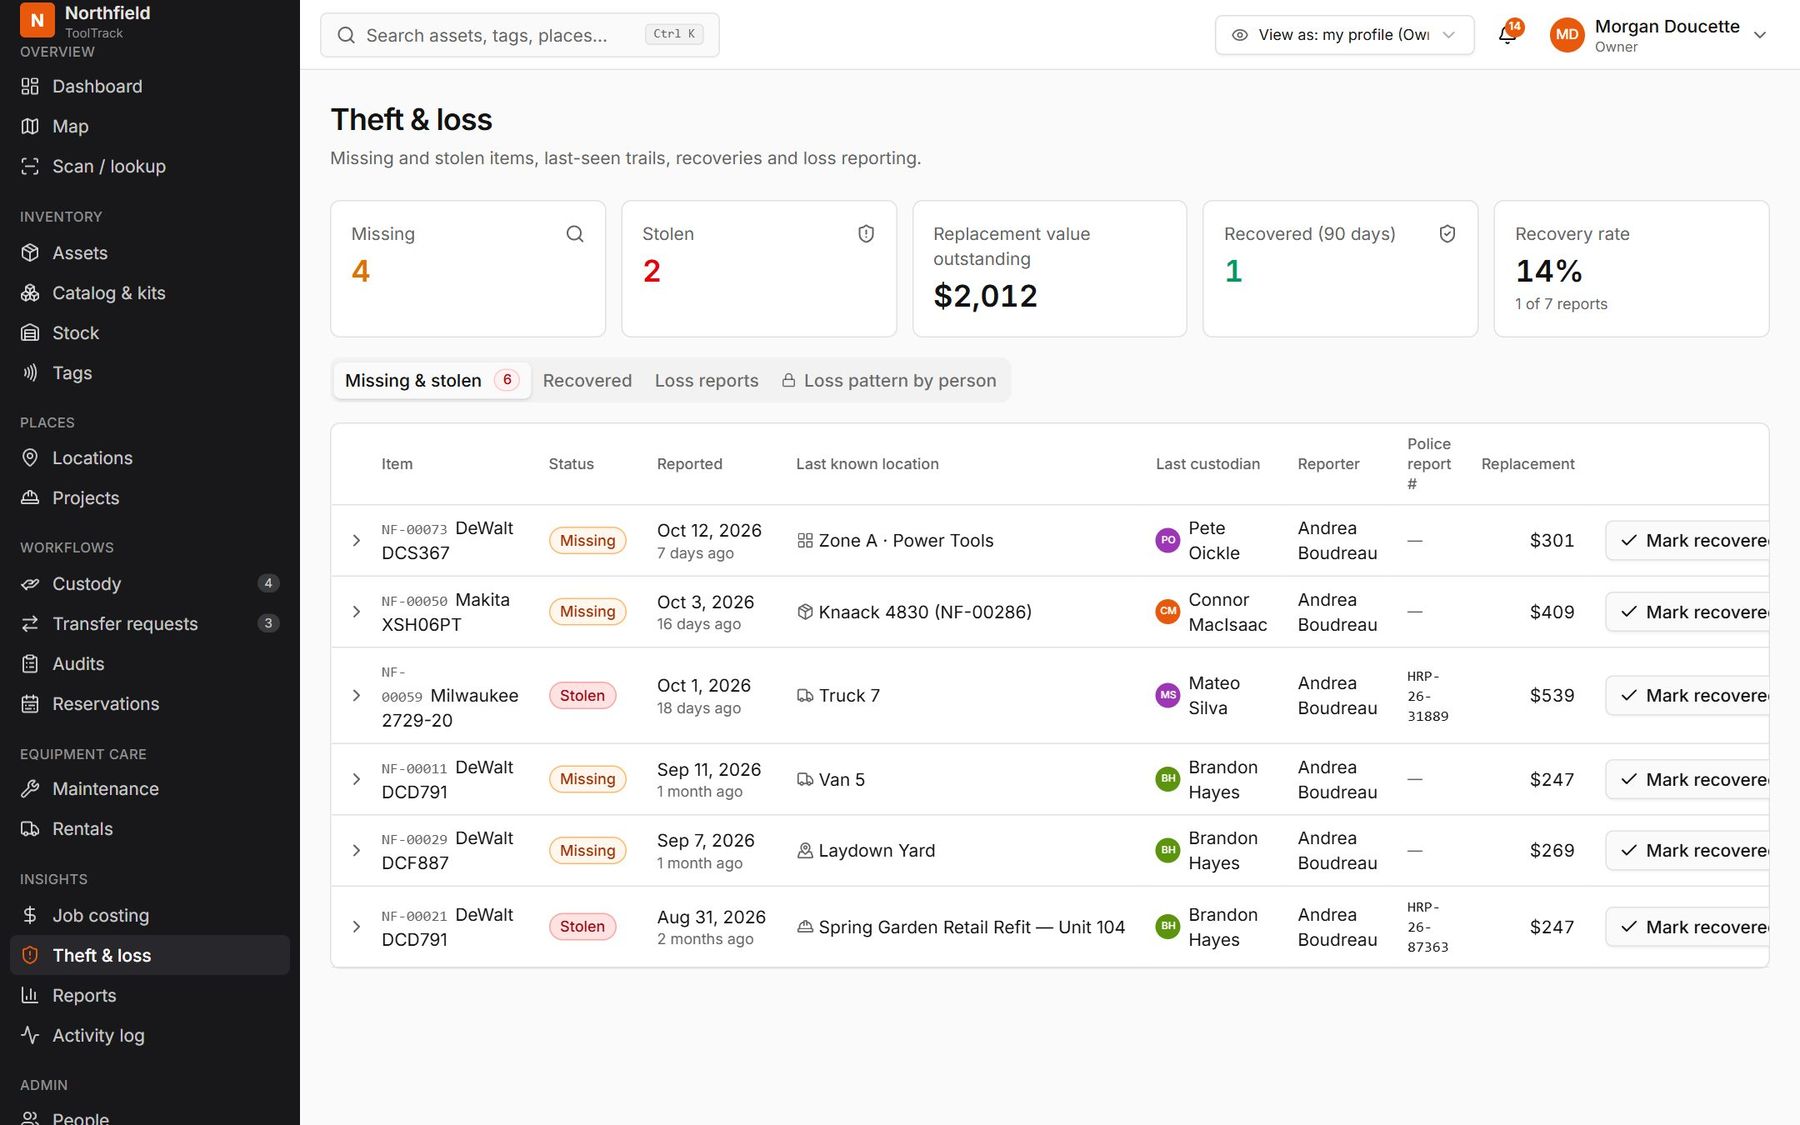Click the Assets box icon

(x=30, y=253)
